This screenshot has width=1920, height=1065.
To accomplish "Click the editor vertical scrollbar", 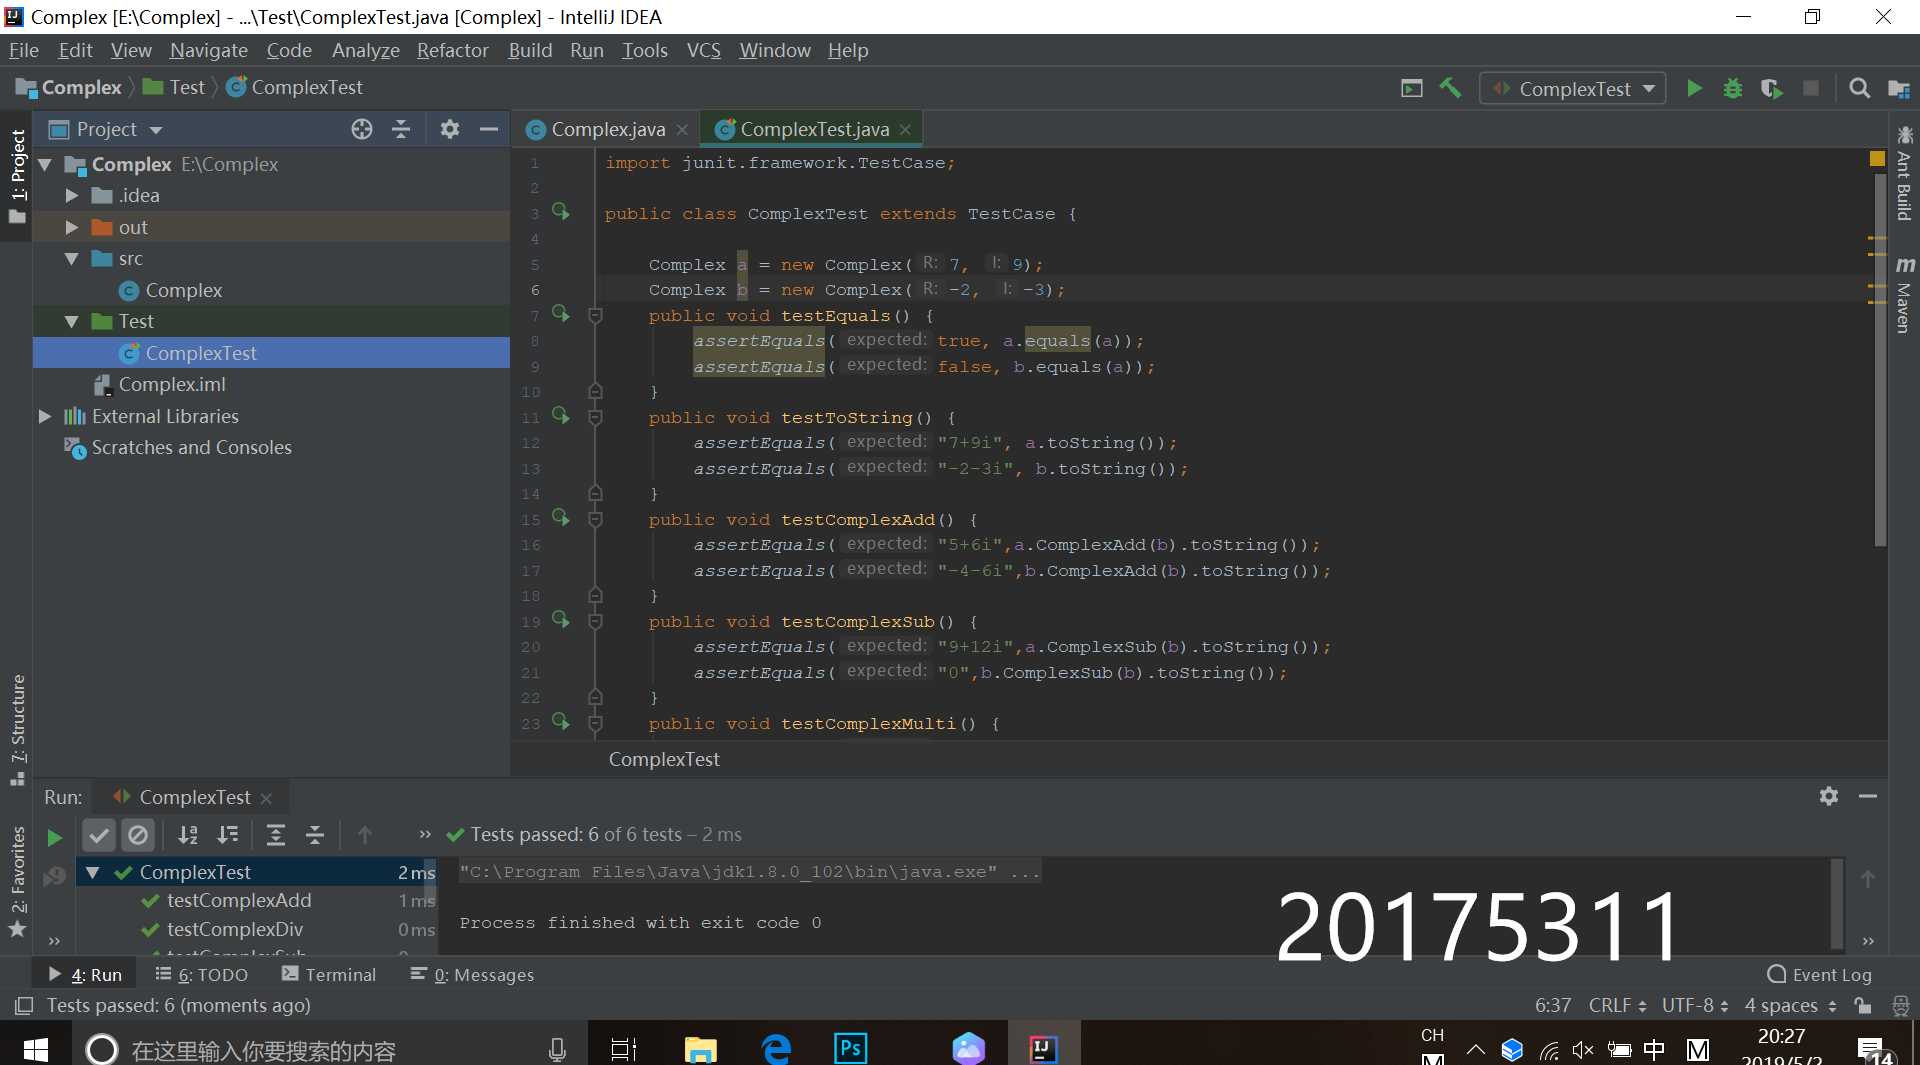I will tap(1880, 360).
